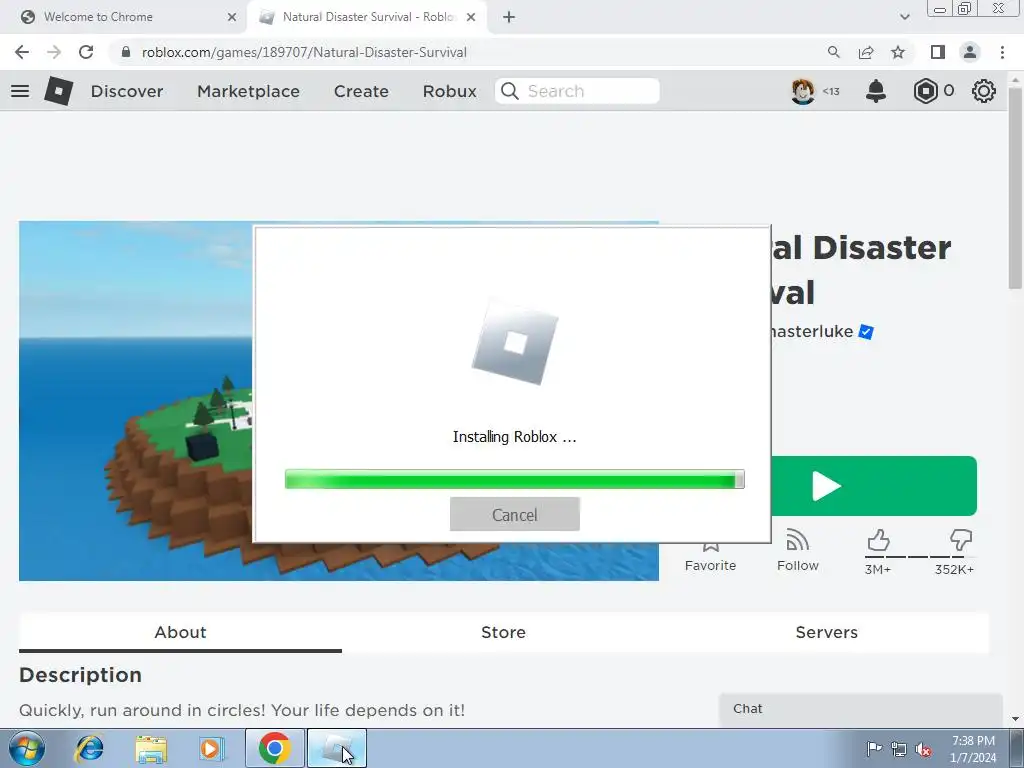Click the Favorite label
The width and height of the screenshot is (1024, 768).
(x=711, y=566)
